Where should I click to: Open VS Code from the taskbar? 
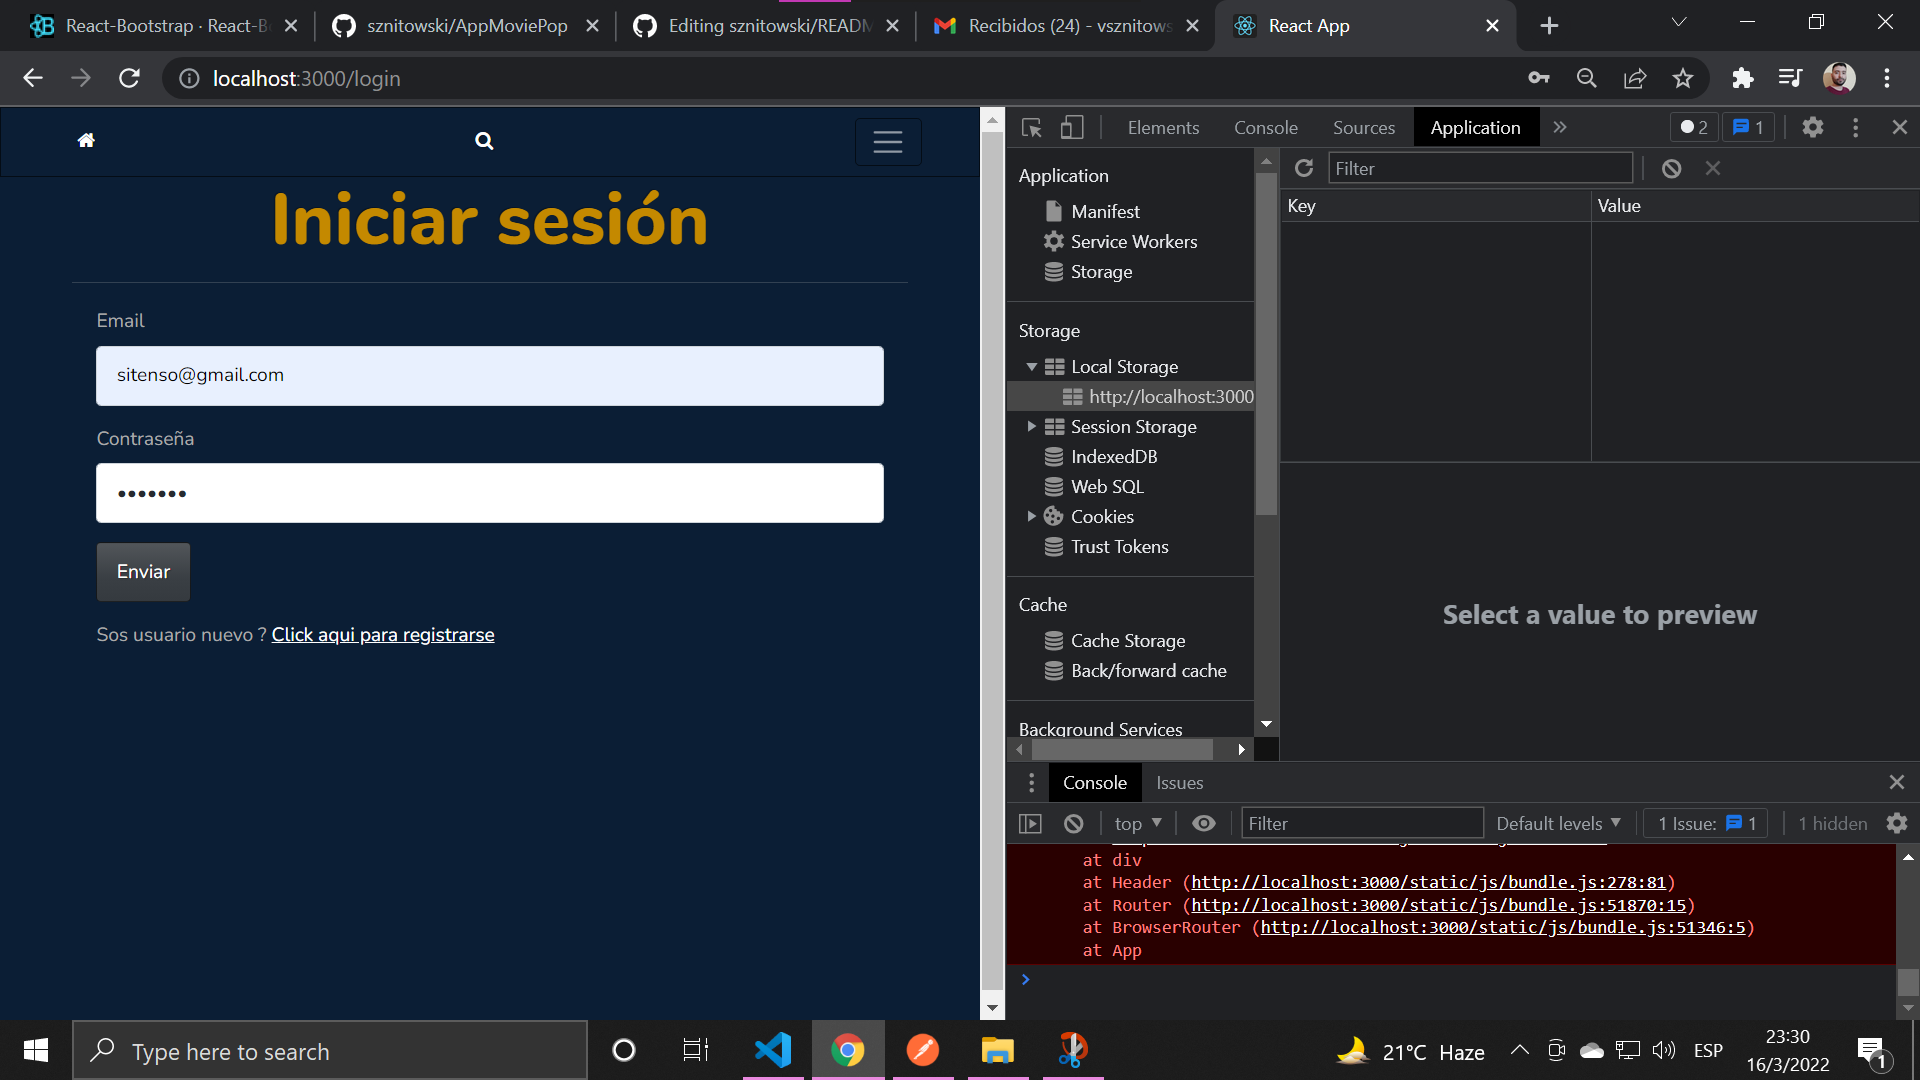pyautogui.click(x=772, y=1050)
